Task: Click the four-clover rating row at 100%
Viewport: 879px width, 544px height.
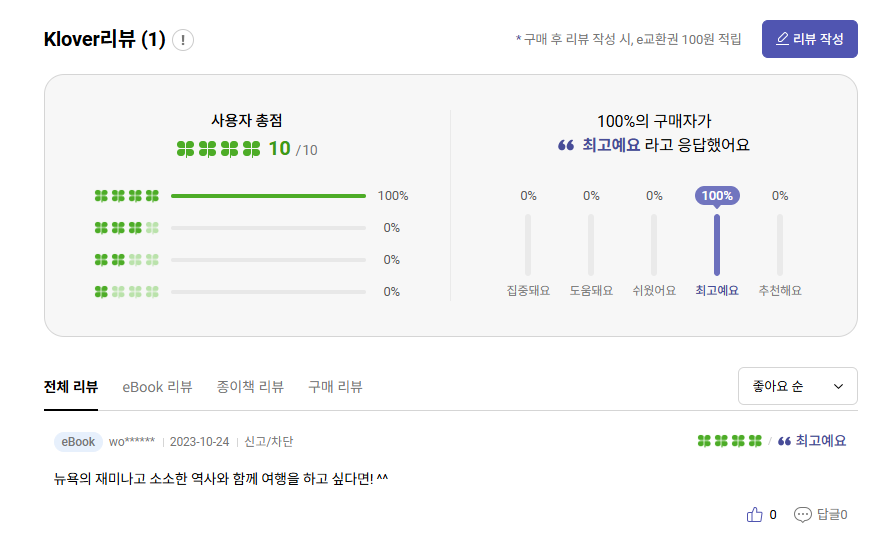Action: [127, 196]
